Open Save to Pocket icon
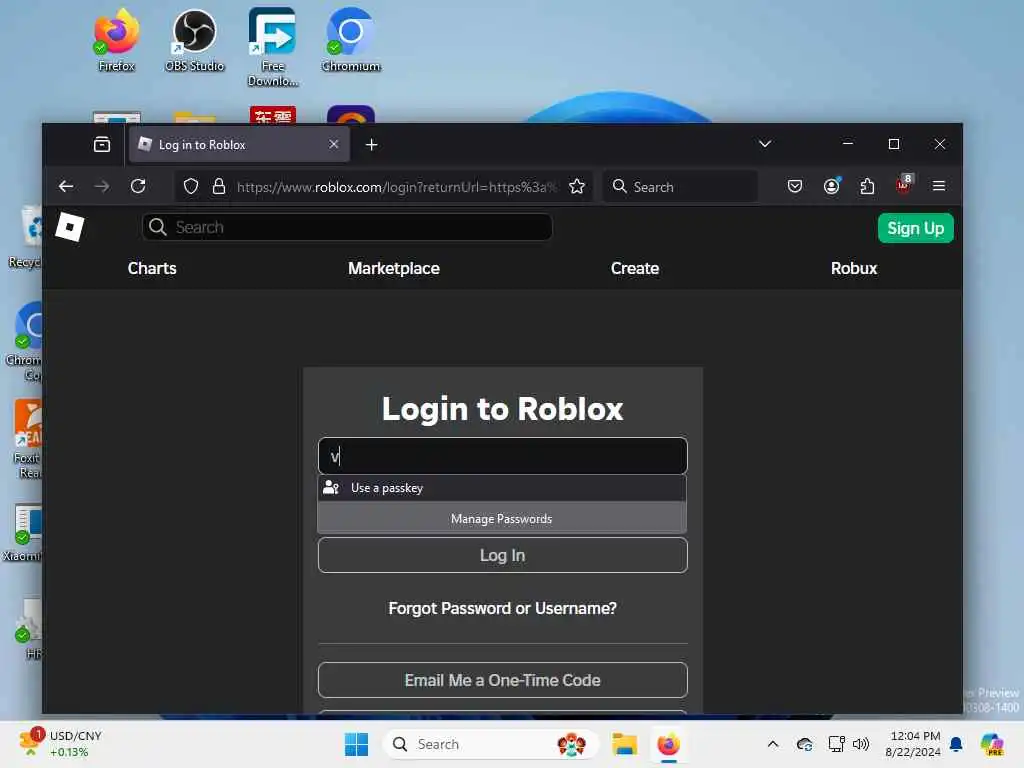The height and width of the screenshot is (768, 1024). (795, 187)
